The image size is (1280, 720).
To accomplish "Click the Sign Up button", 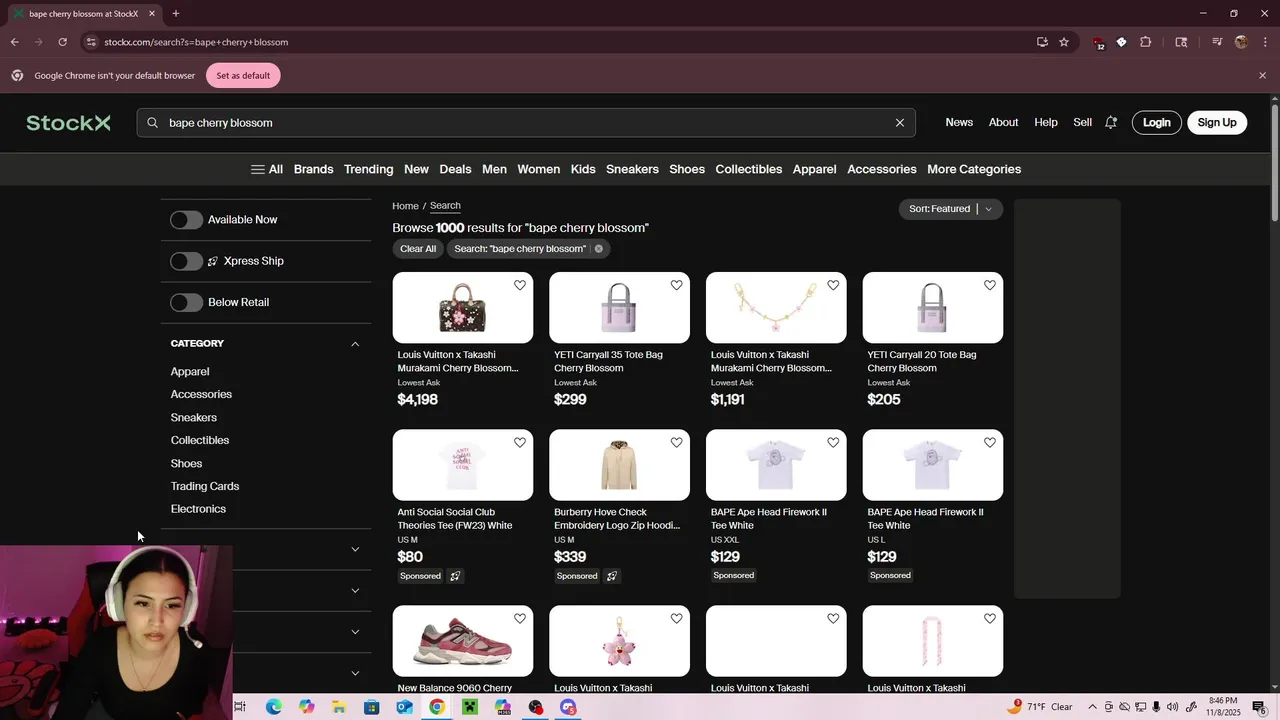I will [x=1217, y=123].
